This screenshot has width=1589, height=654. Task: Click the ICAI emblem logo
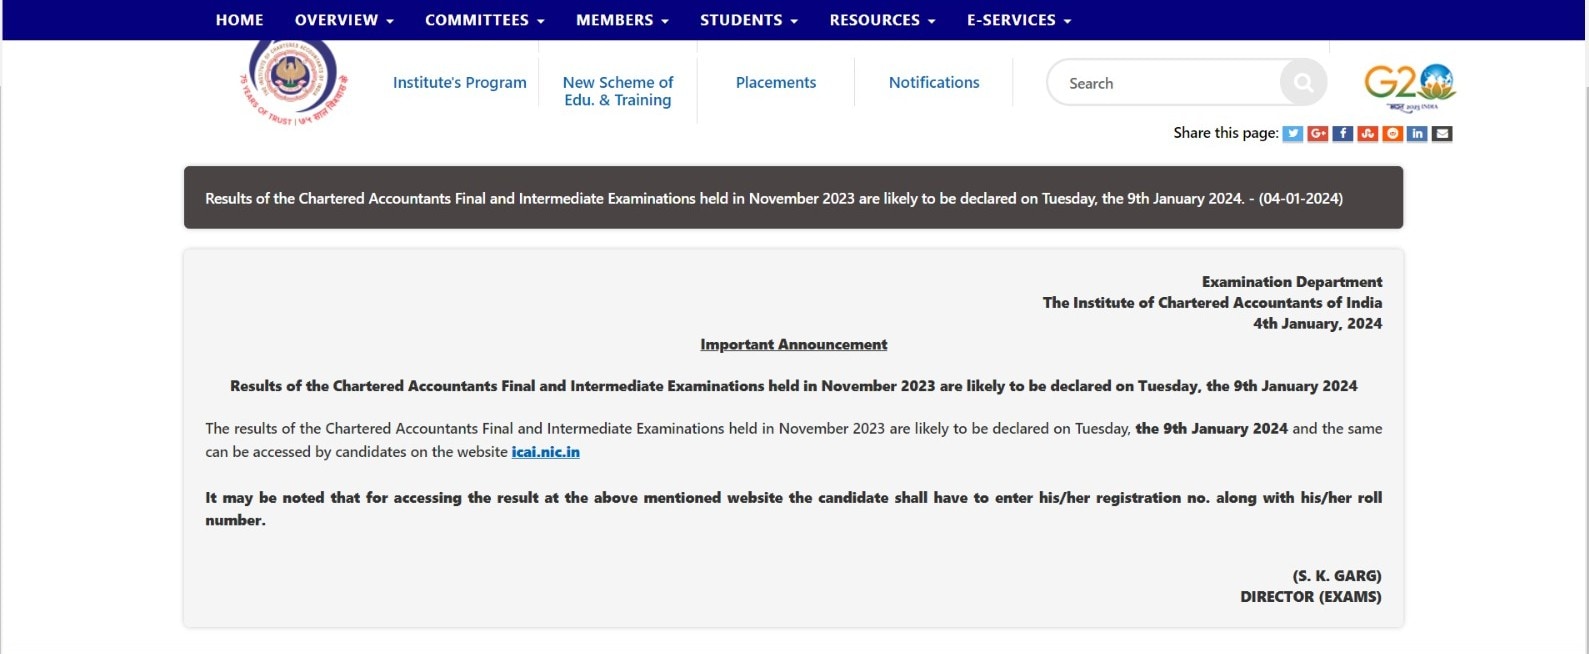(x=293, y=80)
